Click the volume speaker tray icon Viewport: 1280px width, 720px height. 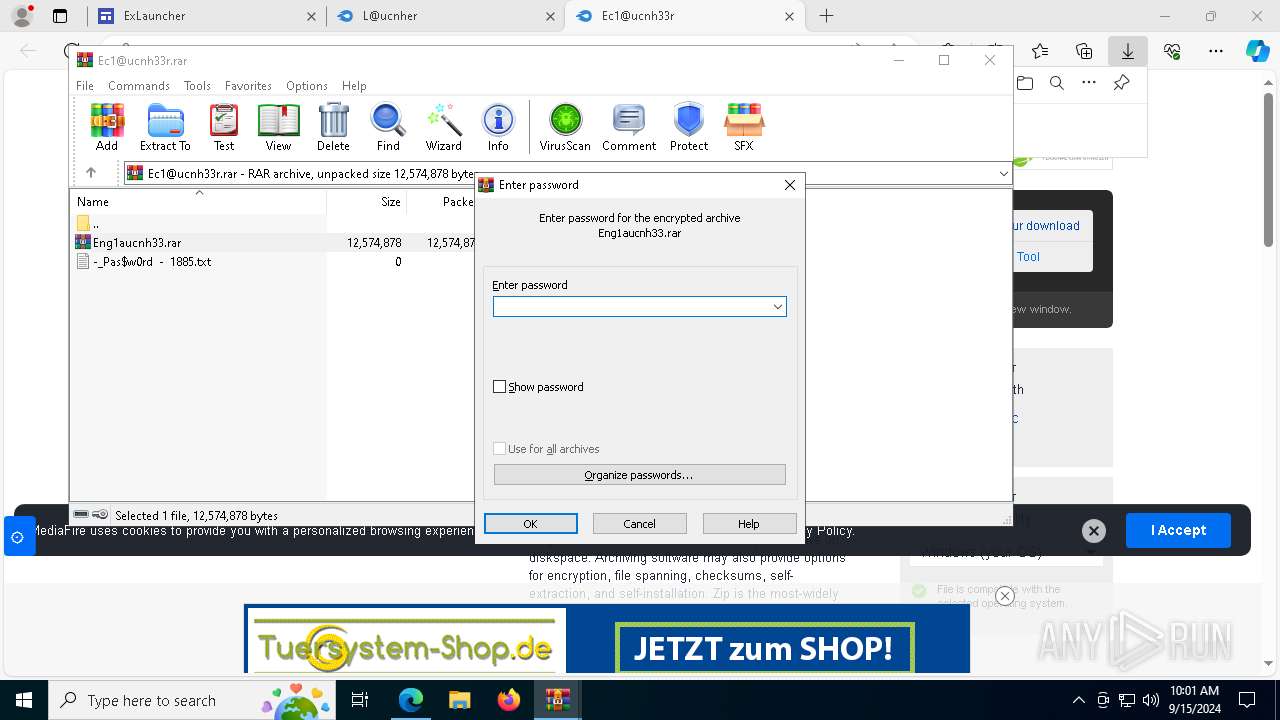pyautogui.click(x=1151, y=700)
